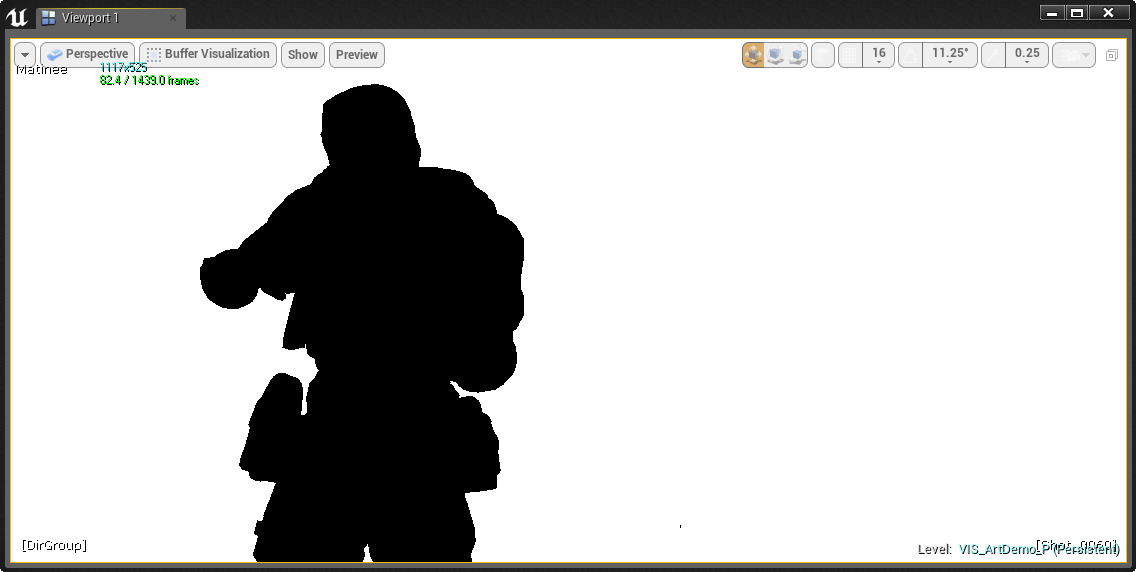This screenshot has height=572, width=1136.
Task: Toggle the world/local coordinate space button
Action: pos(823,55)
